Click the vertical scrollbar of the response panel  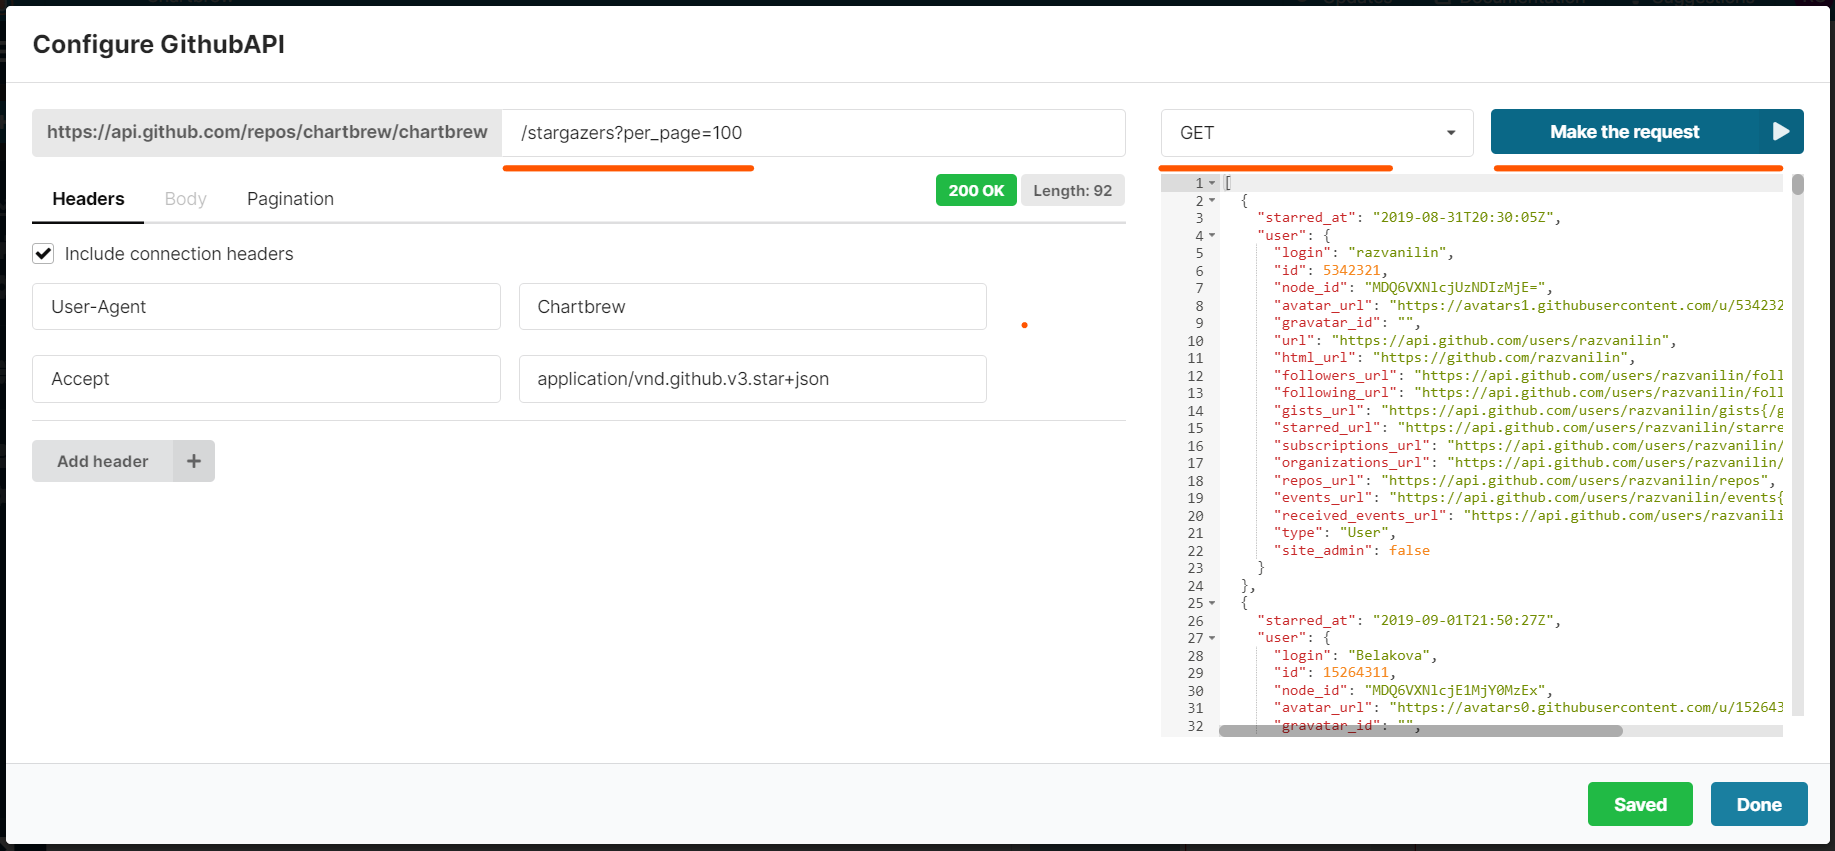pyautogui.click(x=1797, y=185)
